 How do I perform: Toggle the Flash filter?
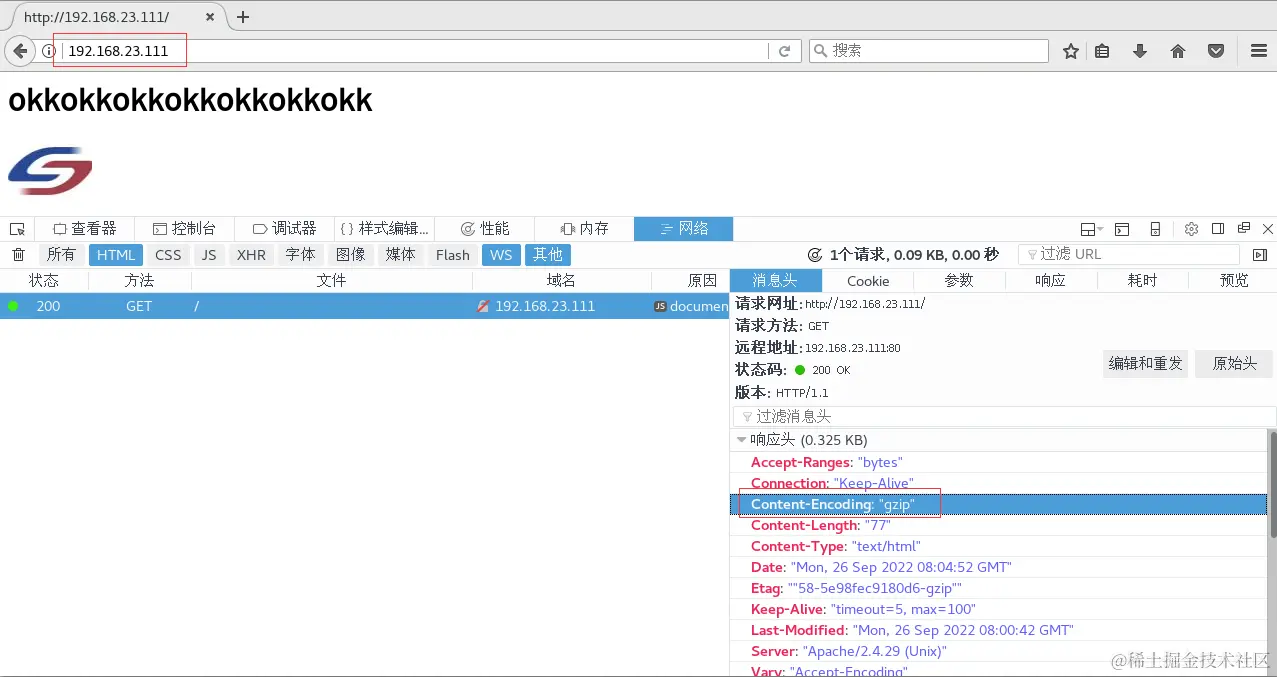(x=452, y=255)
